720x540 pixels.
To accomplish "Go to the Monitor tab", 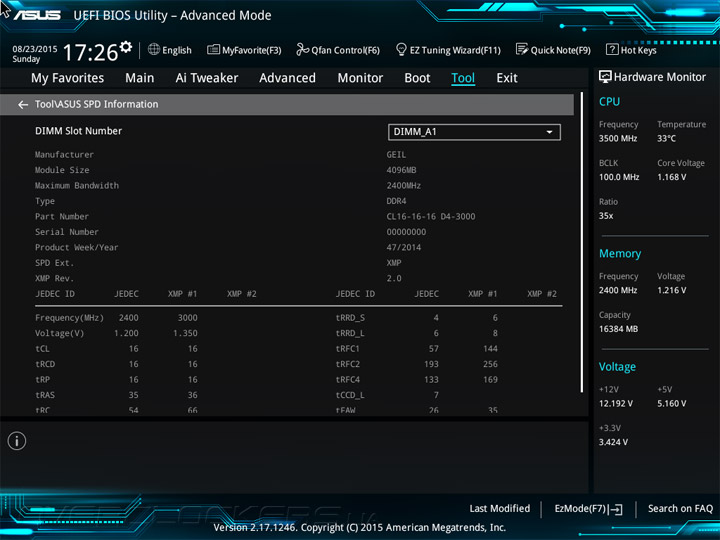I will point(360,78).
